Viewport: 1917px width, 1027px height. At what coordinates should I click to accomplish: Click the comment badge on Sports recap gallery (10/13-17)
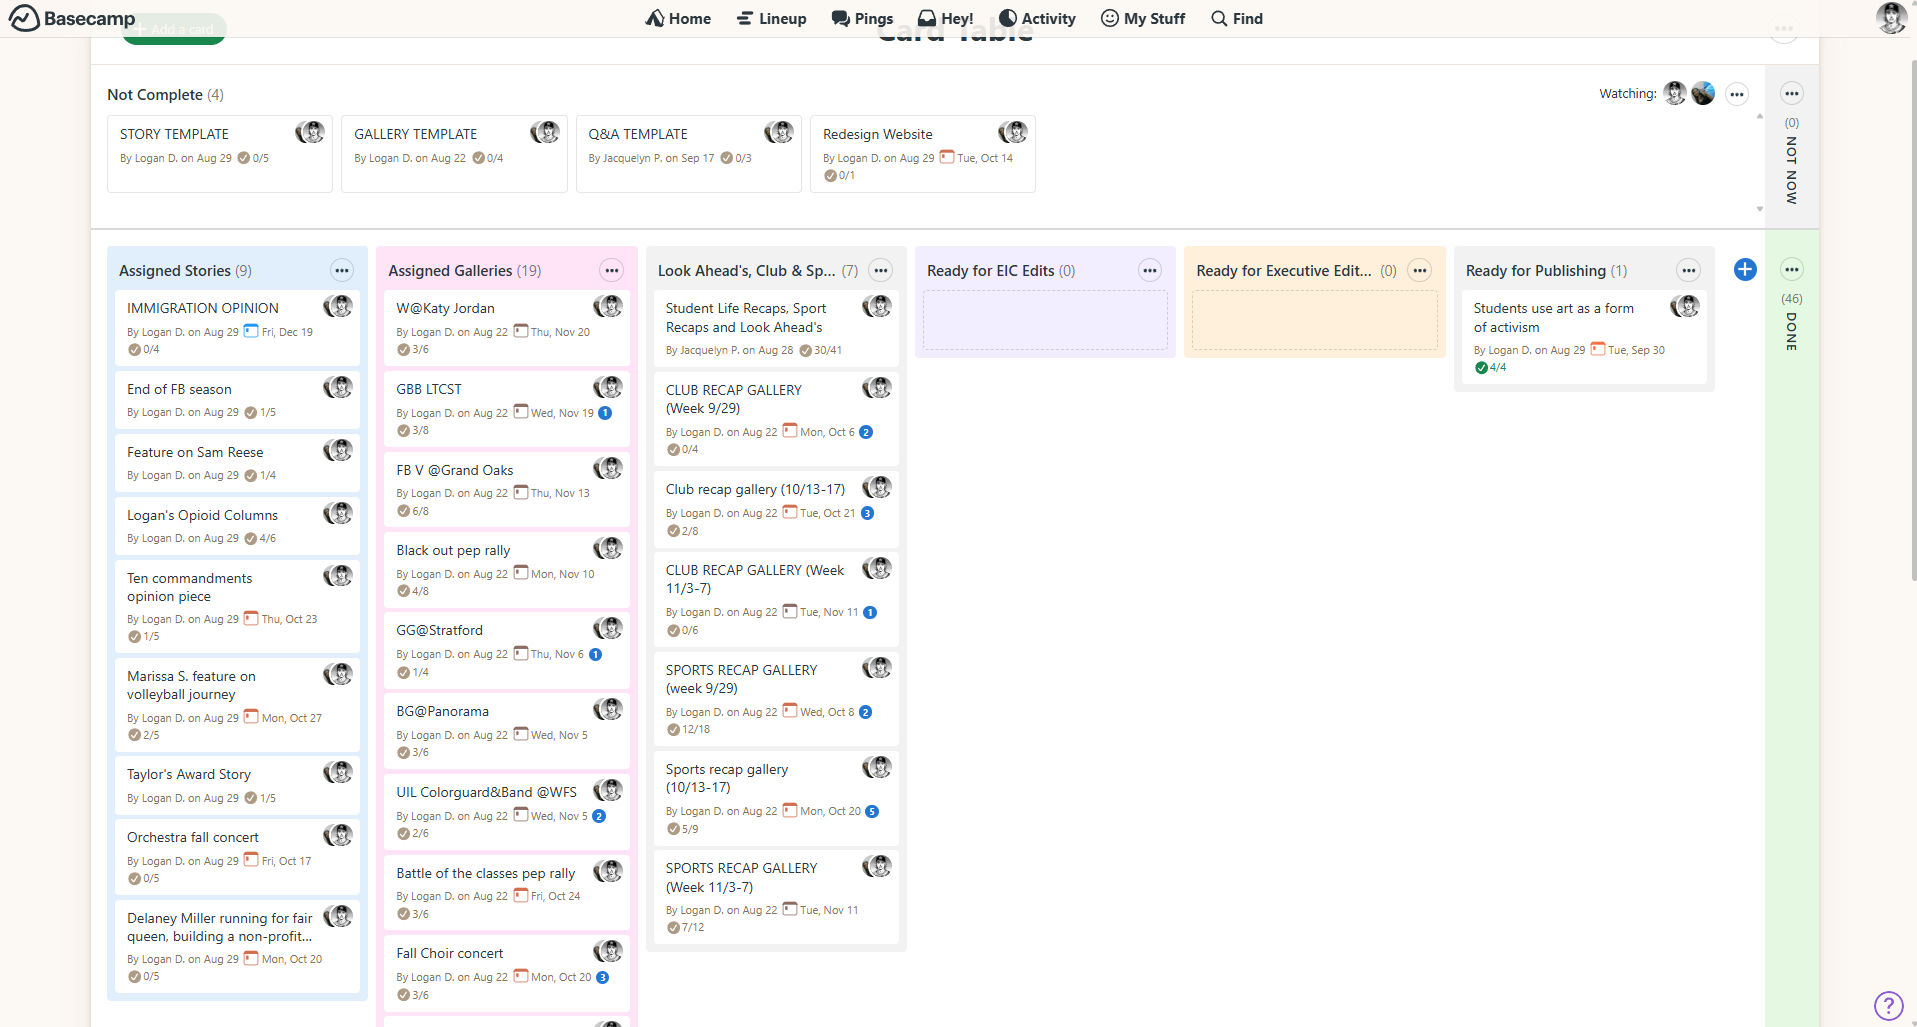(872, 812)
